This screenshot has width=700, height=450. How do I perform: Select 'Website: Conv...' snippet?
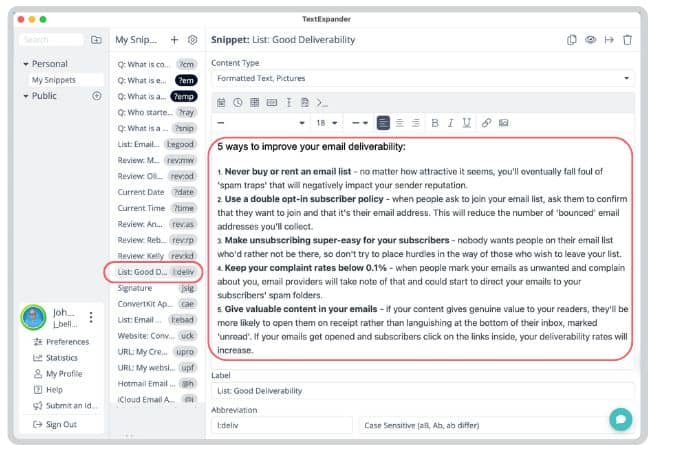pyautogui.click(x=156, y=336)
